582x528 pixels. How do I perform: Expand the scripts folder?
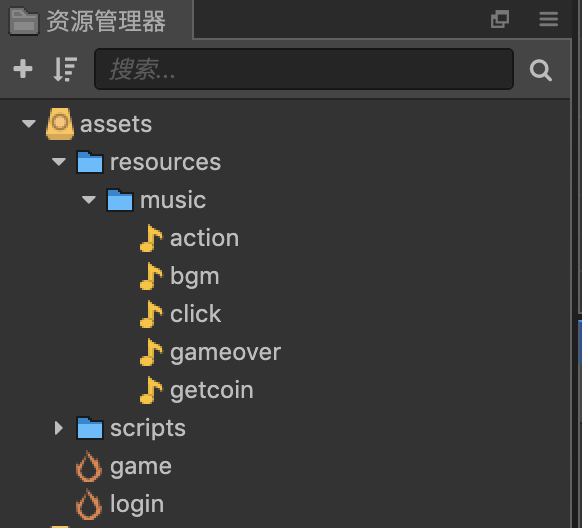[58, 428]
